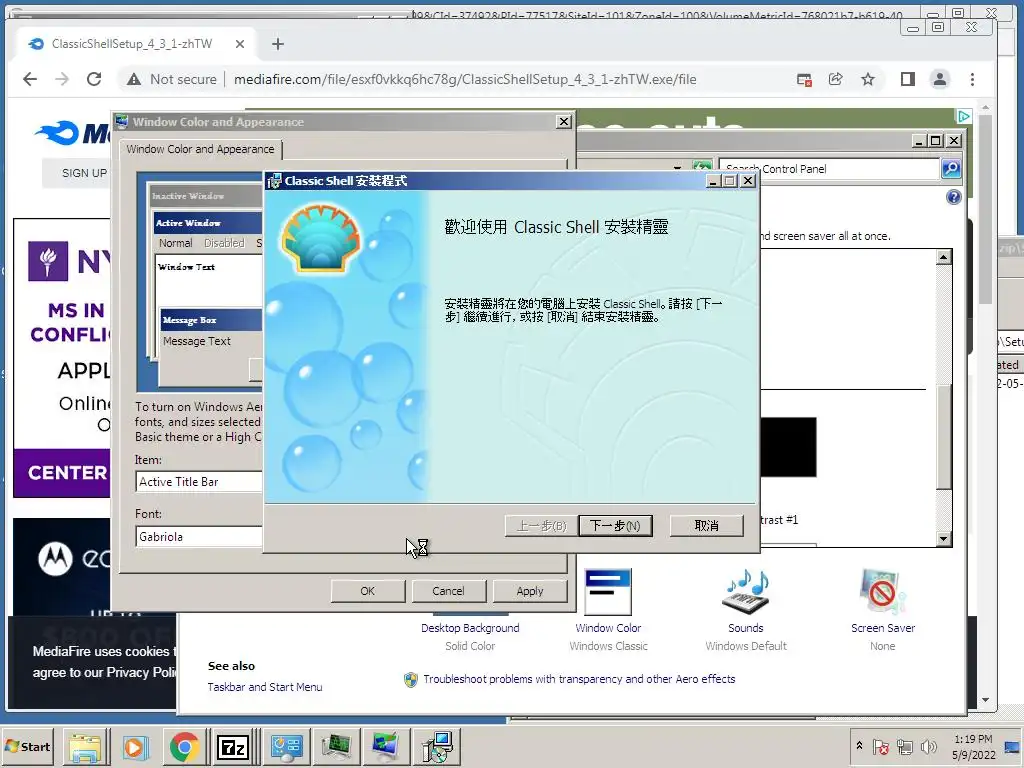
Task: Click the Desktop Background link
Action: pyautogui.click(x=470, y=628)
